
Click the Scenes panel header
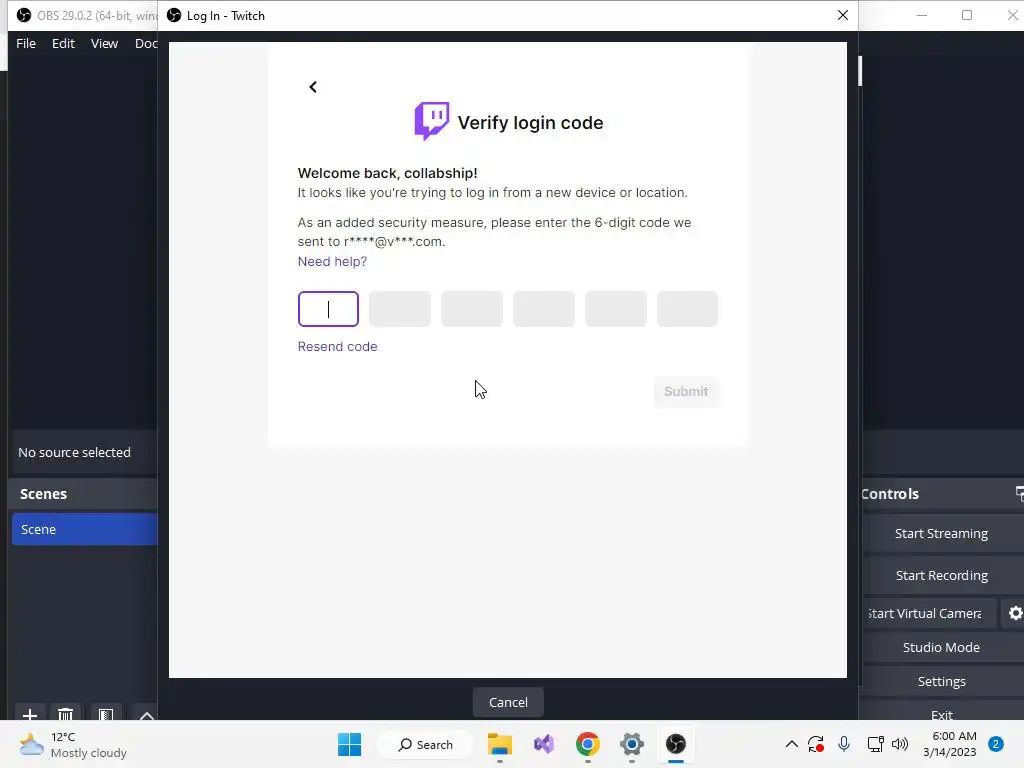point(82,494)
